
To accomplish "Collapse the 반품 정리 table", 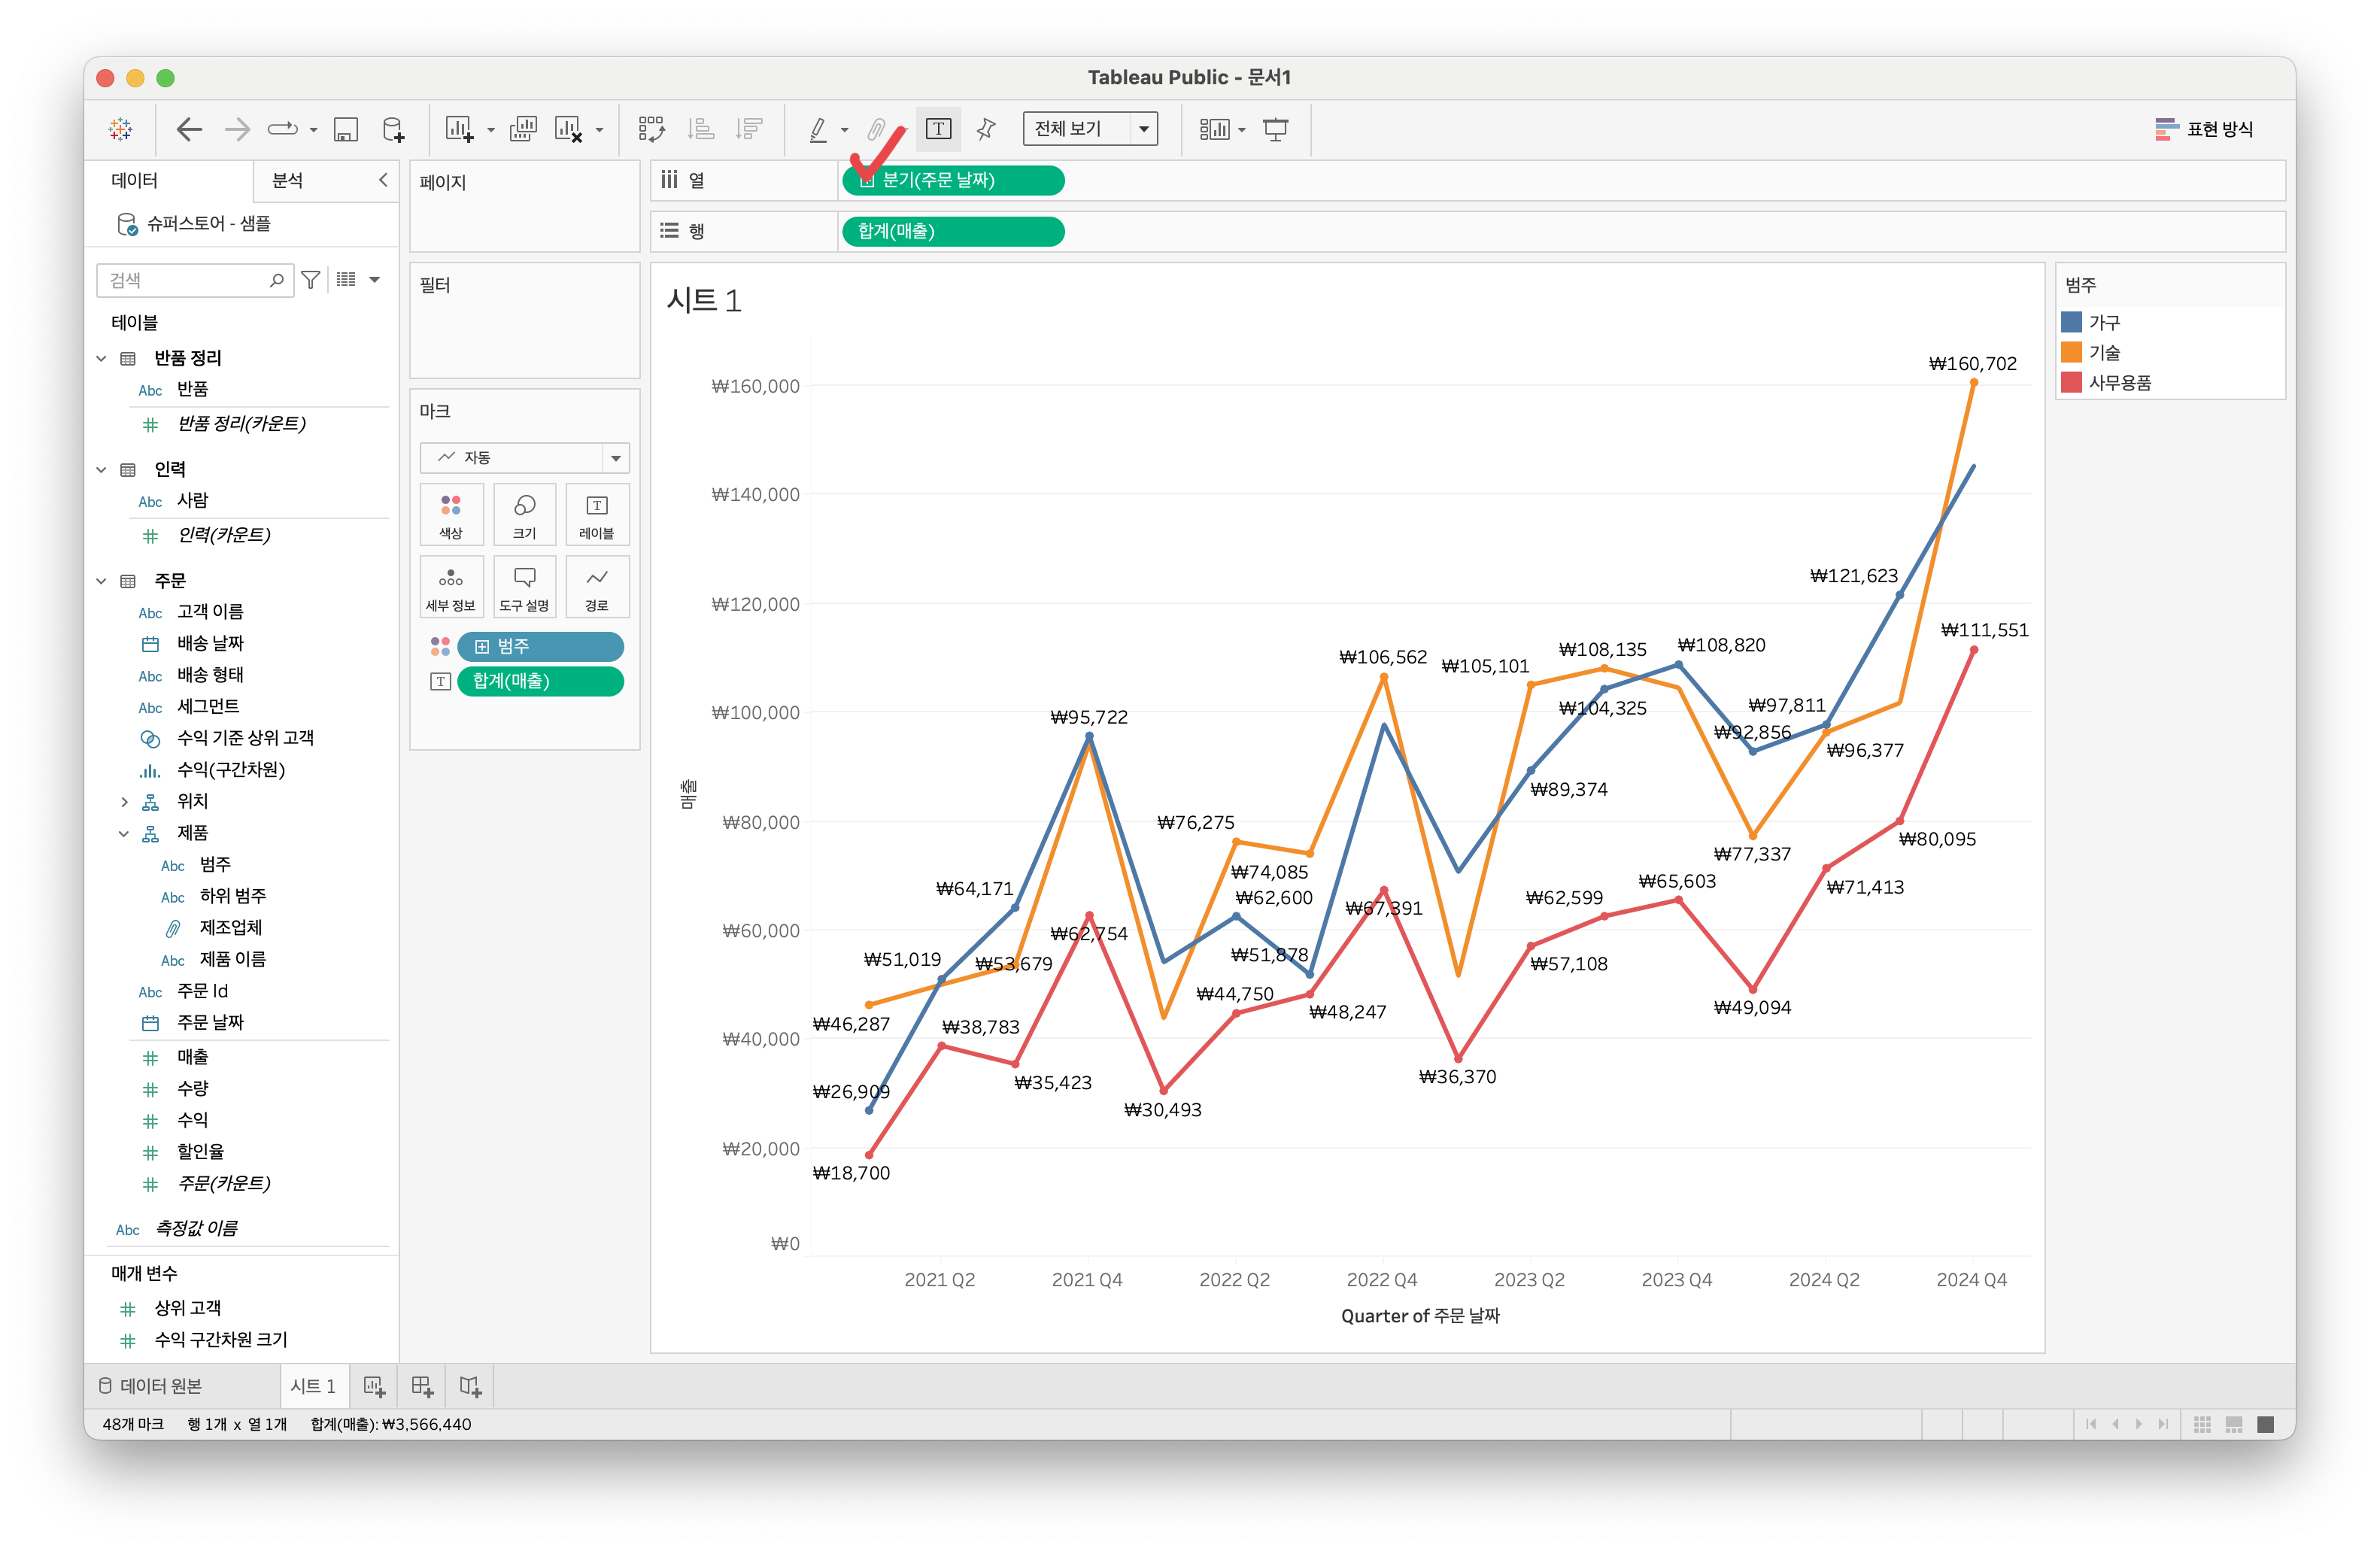I will (x=101, y=358).
